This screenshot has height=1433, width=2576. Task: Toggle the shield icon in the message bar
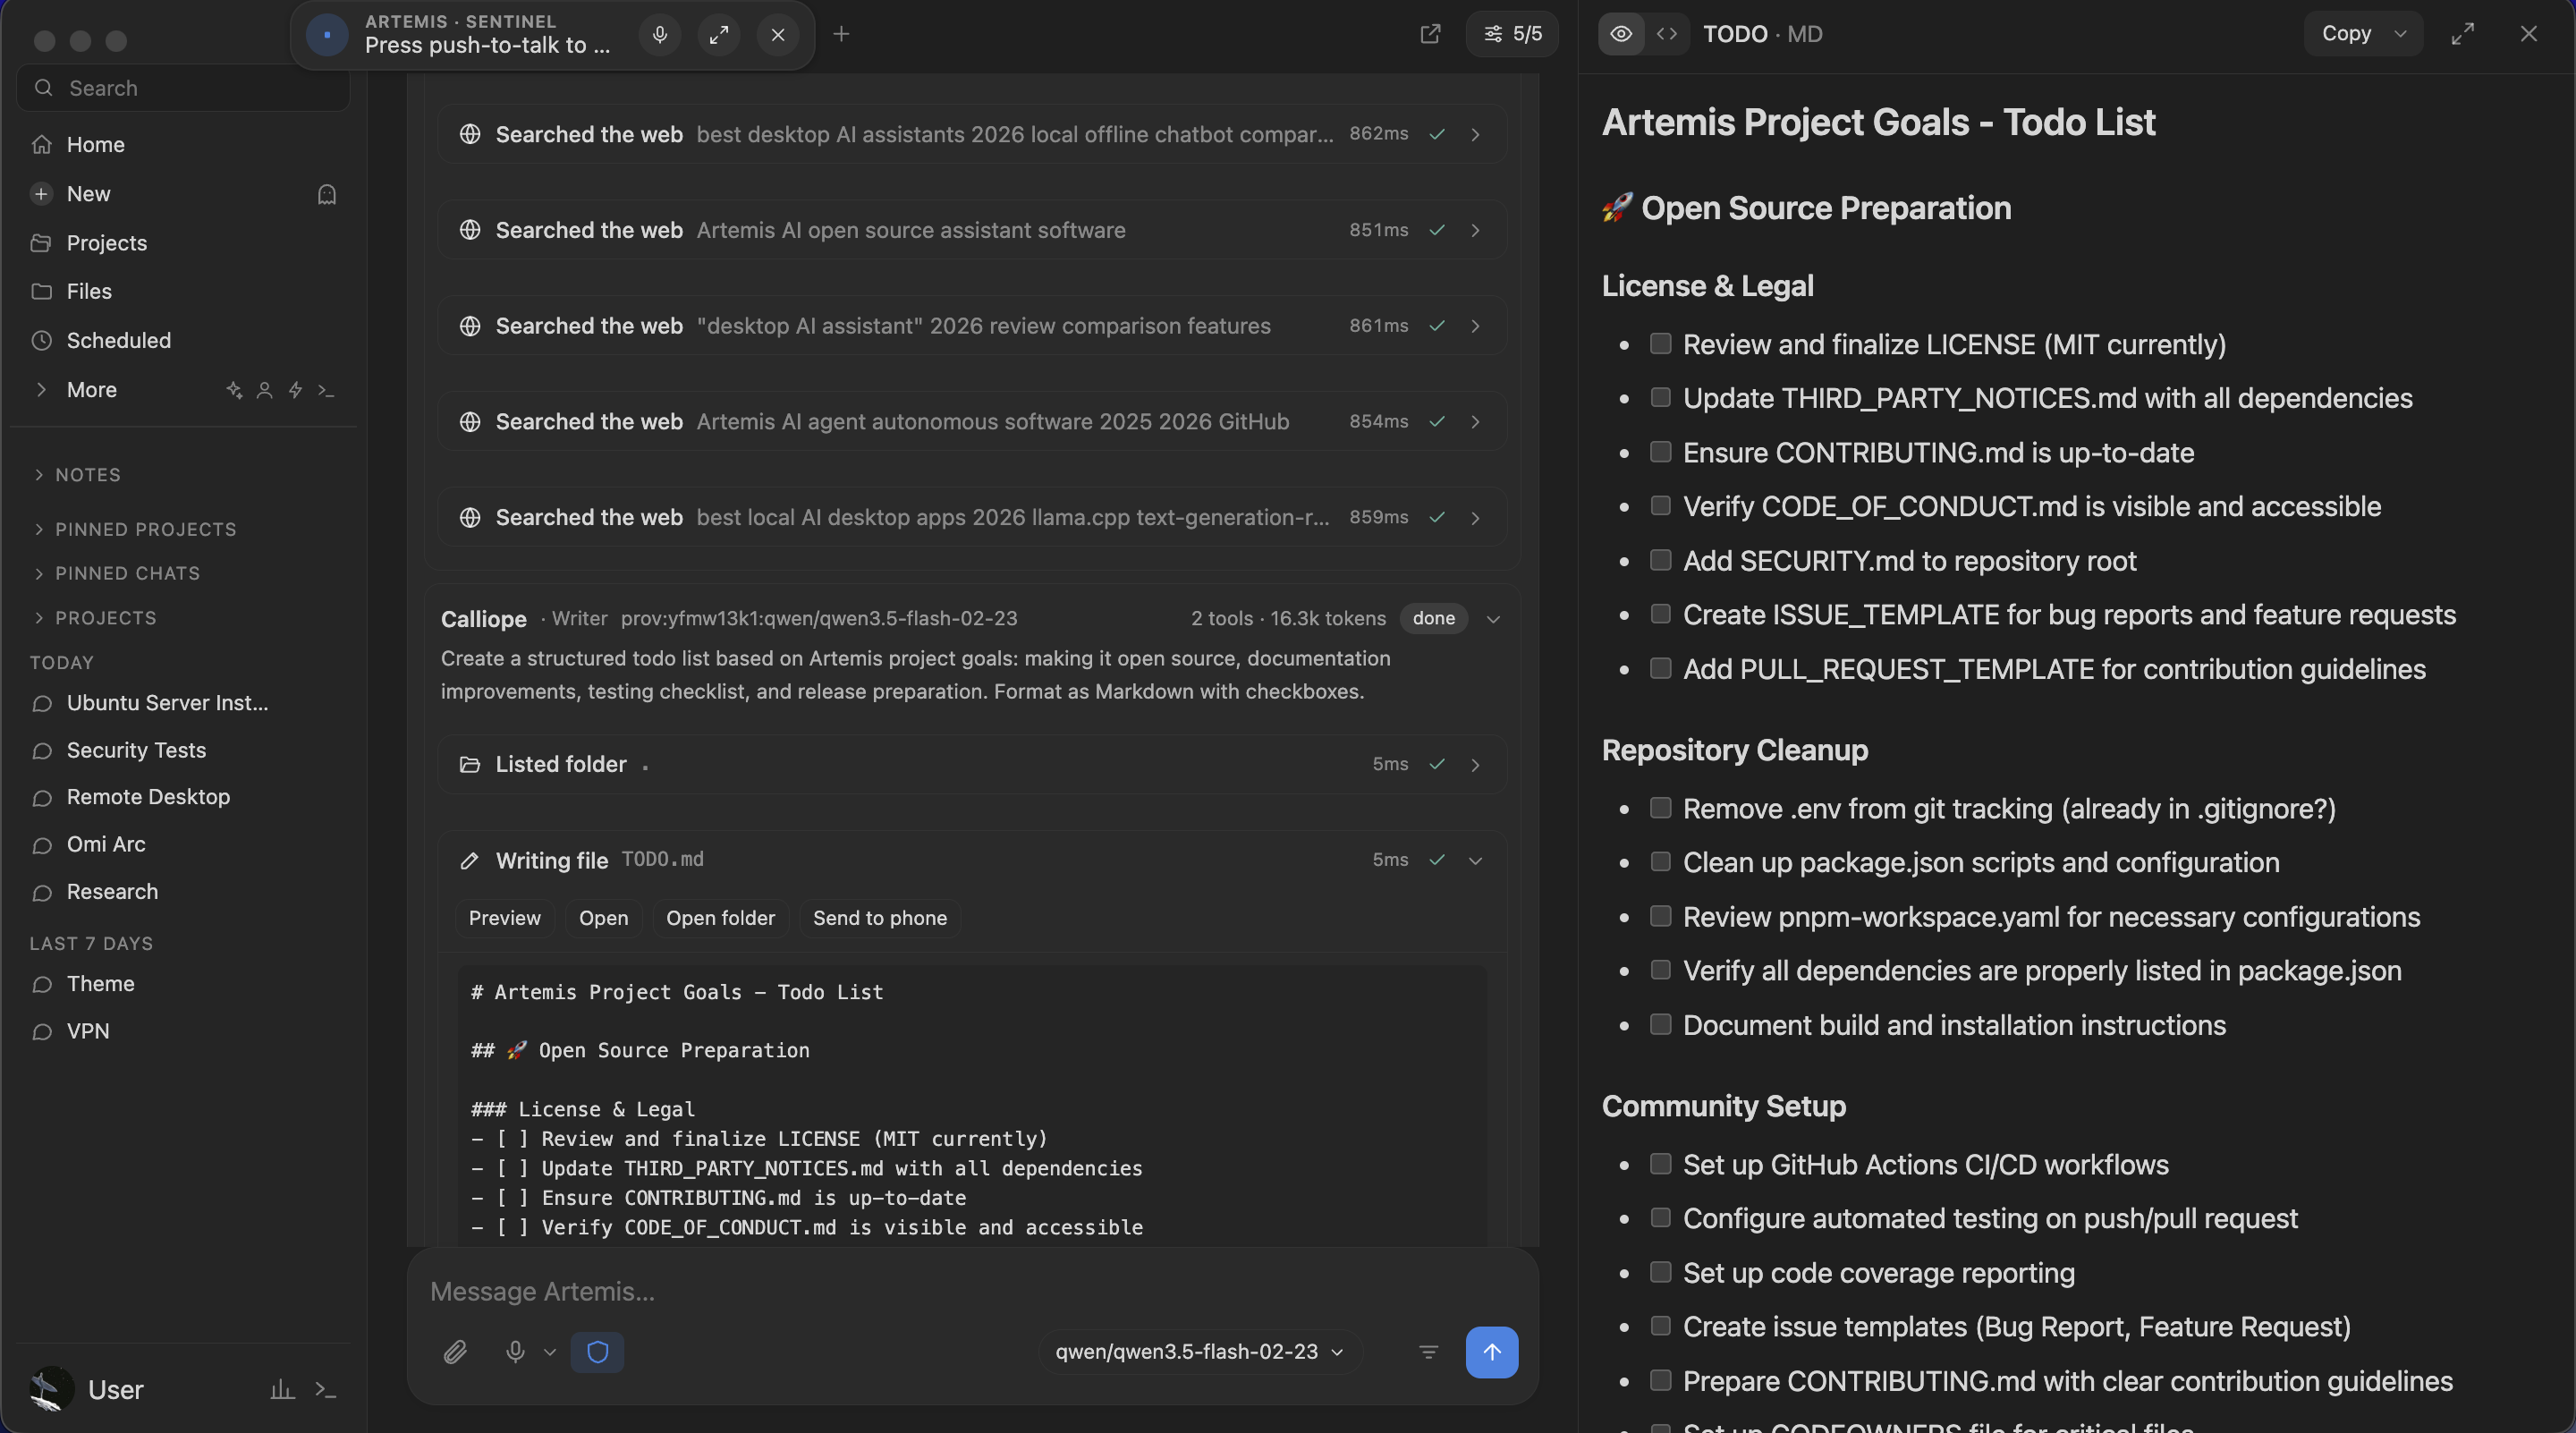point(598,1352)
